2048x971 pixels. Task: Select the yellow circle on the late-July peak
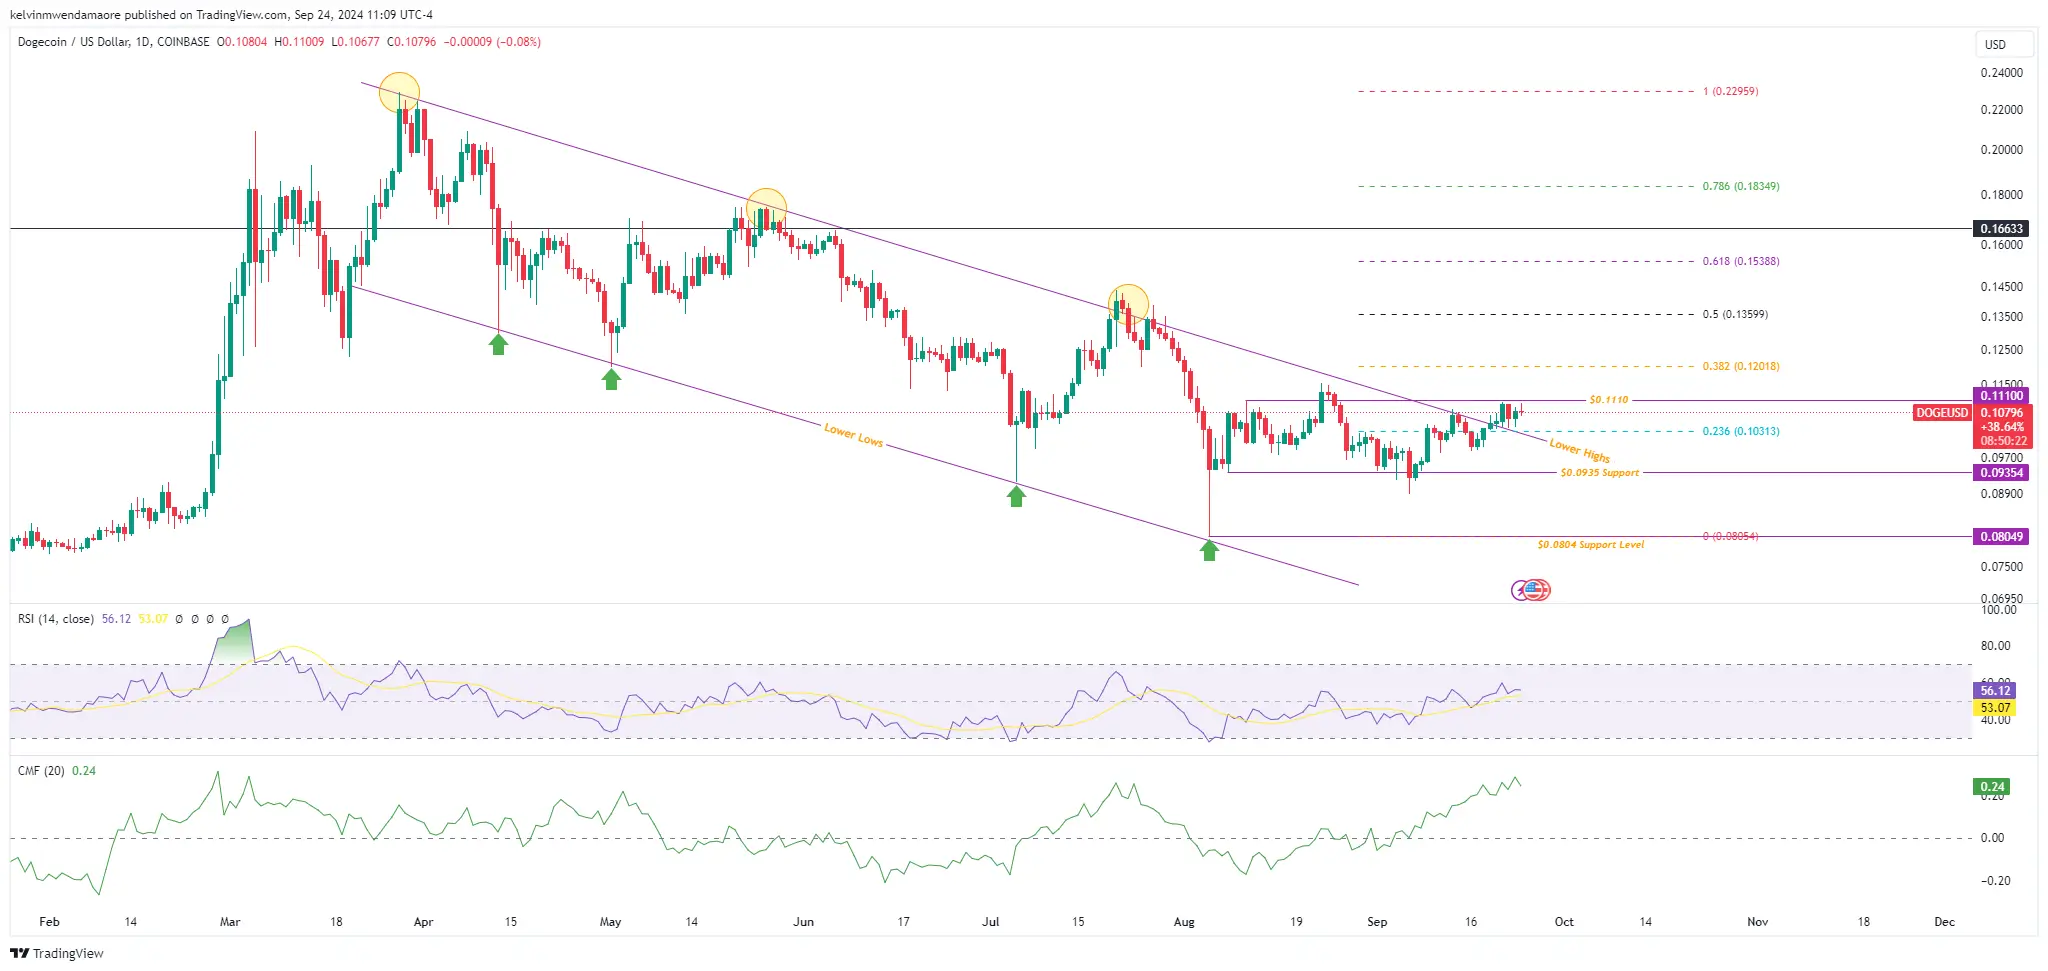[1128, 304]
